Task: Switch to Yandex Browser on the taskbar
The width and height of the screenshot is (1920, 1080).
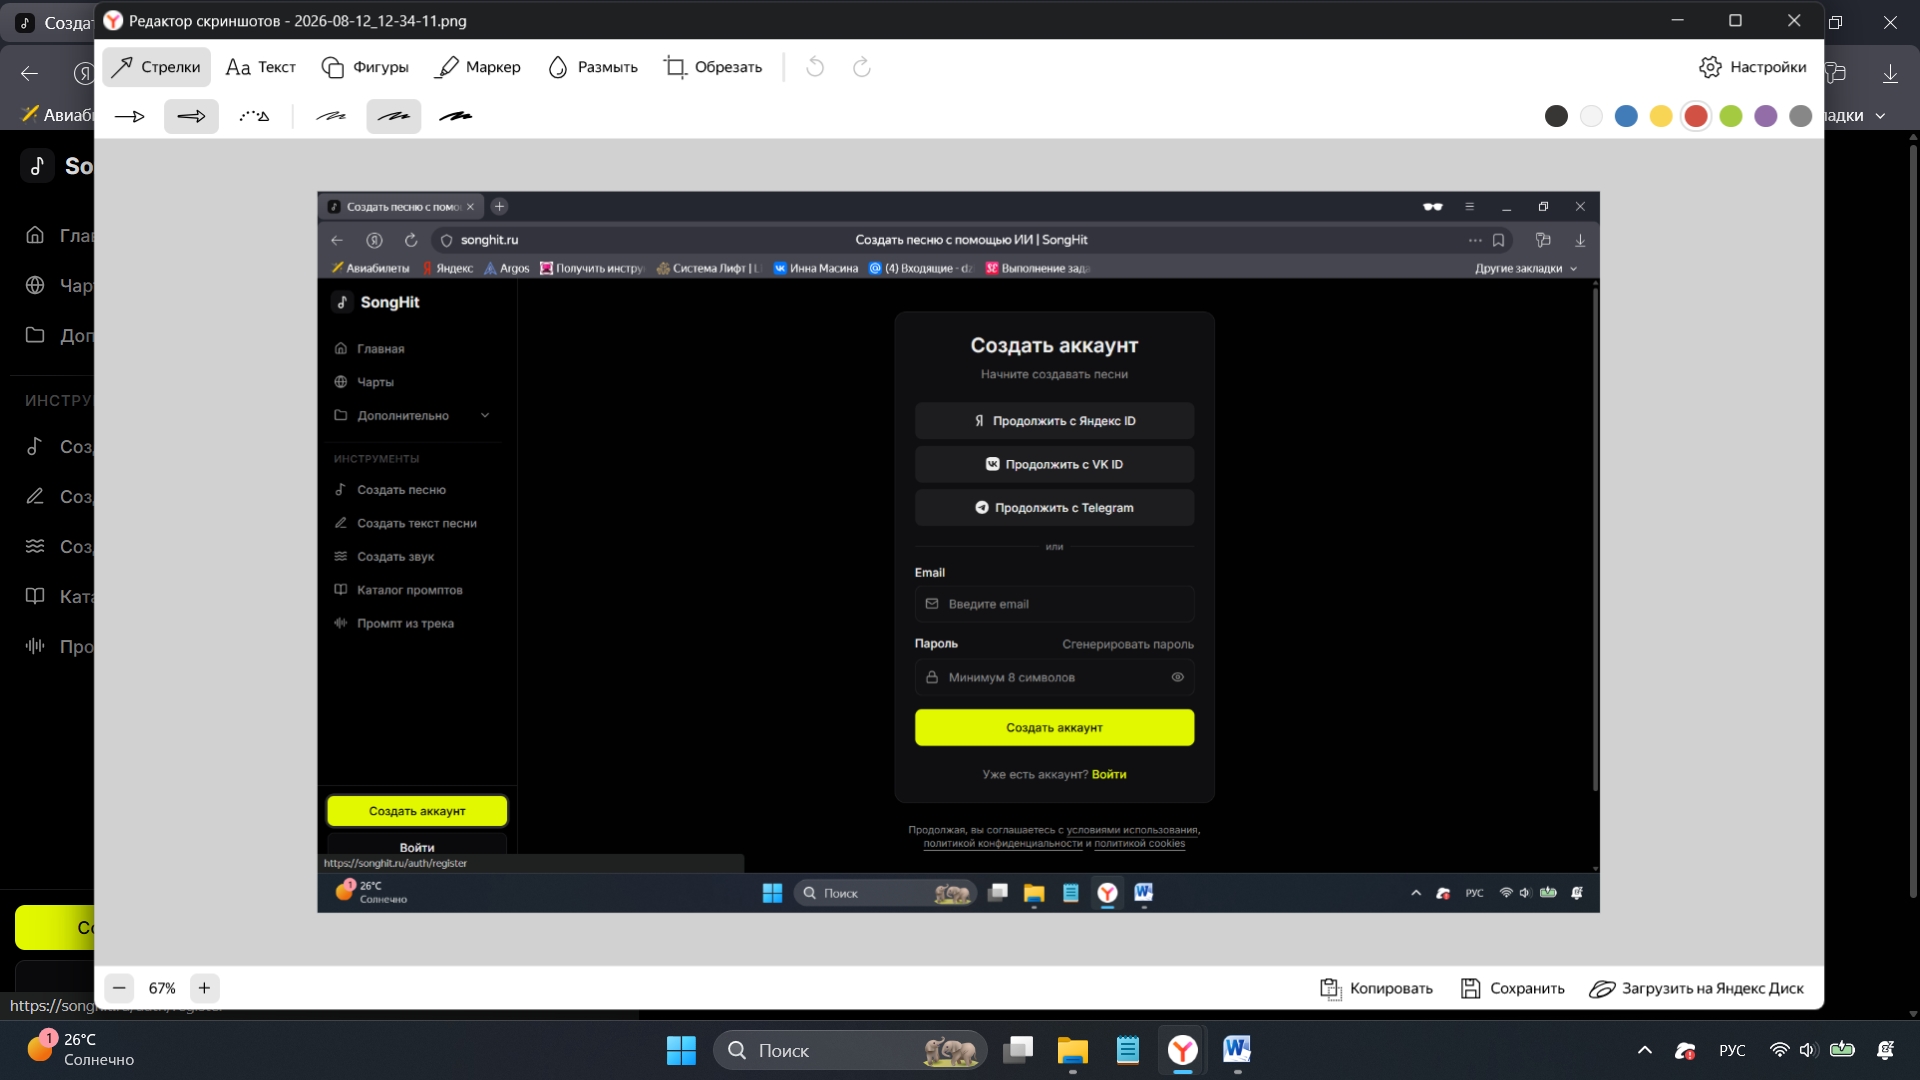Action: [1183, 1050]
